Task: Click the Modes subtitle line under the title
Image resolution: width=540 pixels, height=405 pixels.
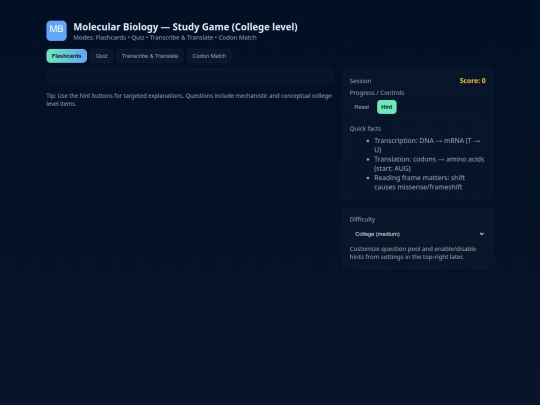Action: [x=165, y=38]
